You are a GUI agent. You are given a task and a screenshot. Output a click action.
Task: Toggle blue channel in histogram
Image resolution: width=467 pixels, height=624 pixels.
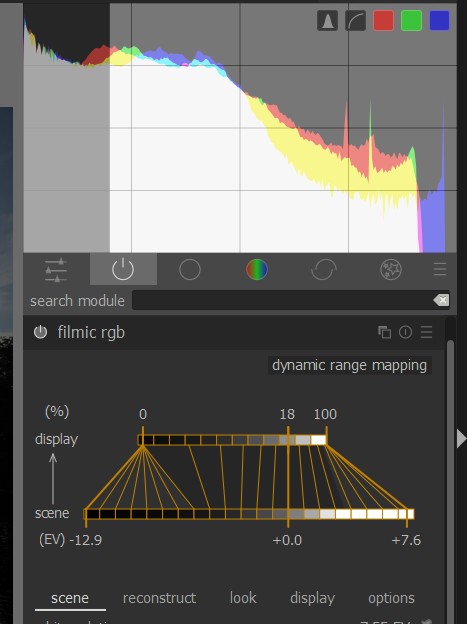click(440, 20)
